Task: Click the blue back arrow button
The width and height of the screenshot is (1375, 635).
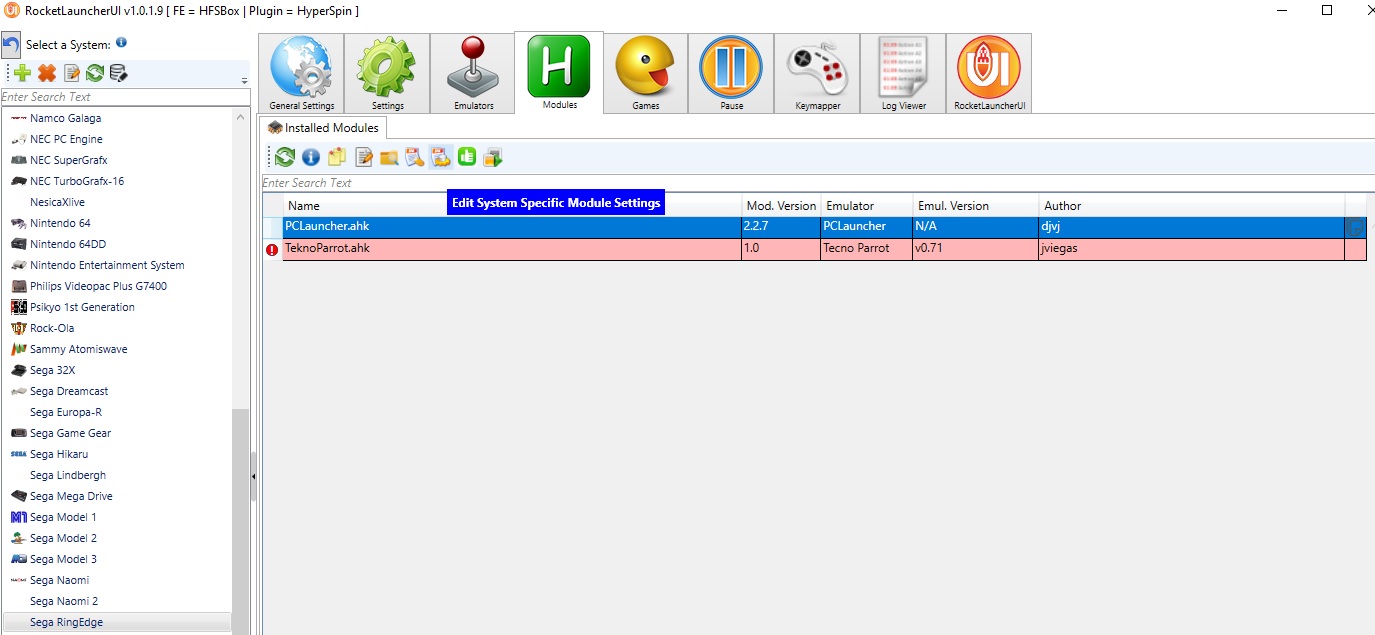Action: 11,45
